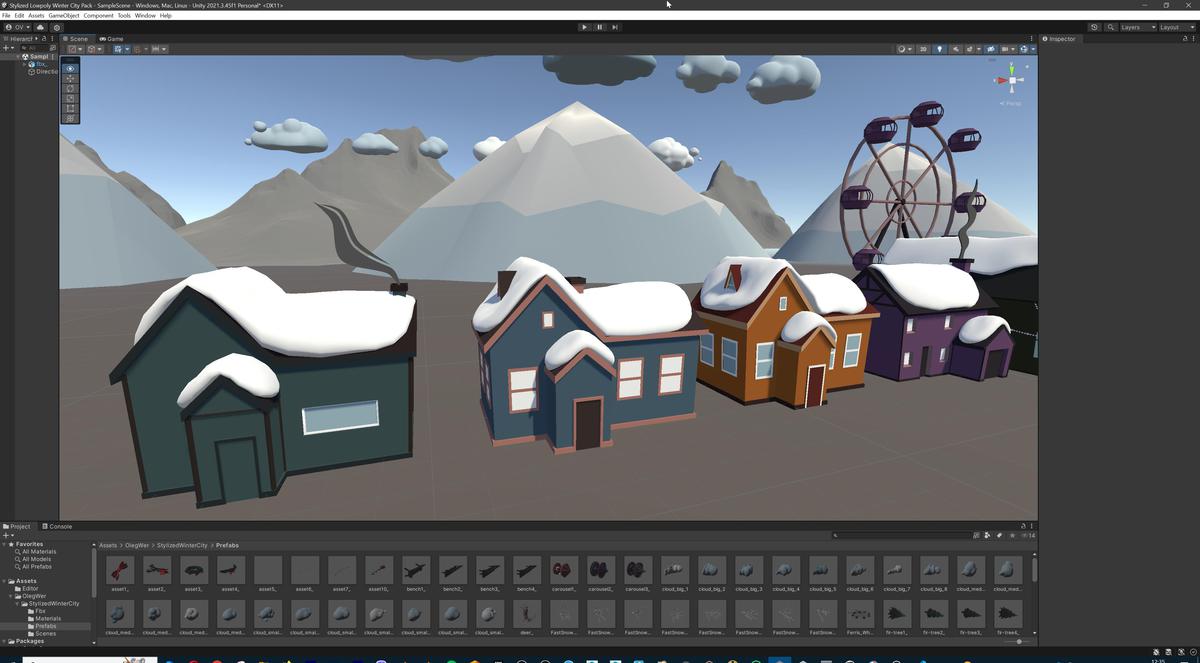Open the draw mode shading dropdown
Image resolution: width=1200 pixels, height=663 pixels.
(904, 49)
